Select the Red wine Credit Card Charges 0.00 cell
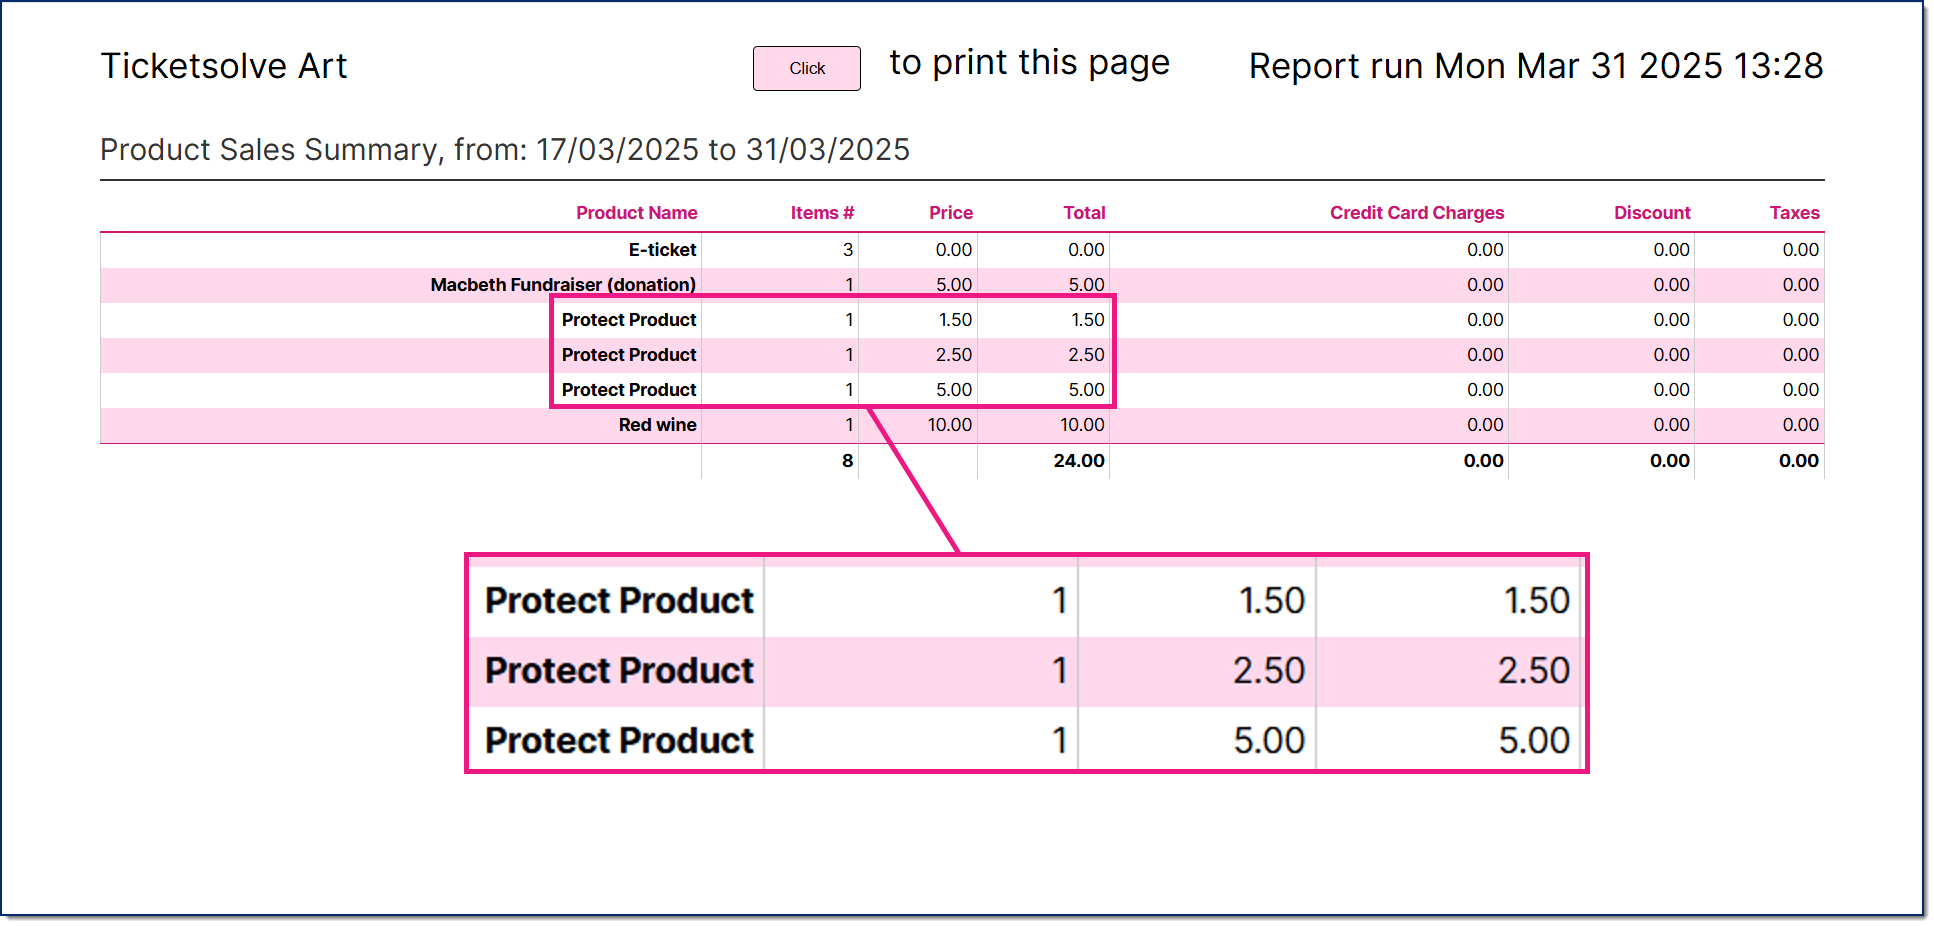The width and height of the screenshot is (1934, 926). click(1485, 425)
